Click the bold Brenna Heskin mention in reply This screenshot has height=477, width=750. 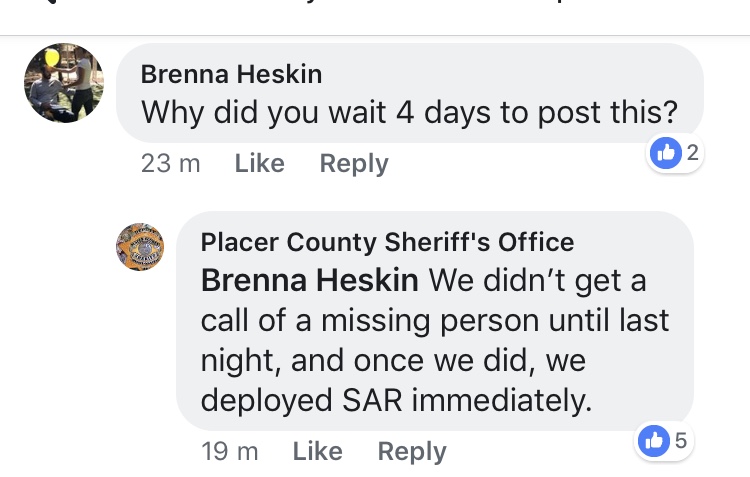pos(310,280)
